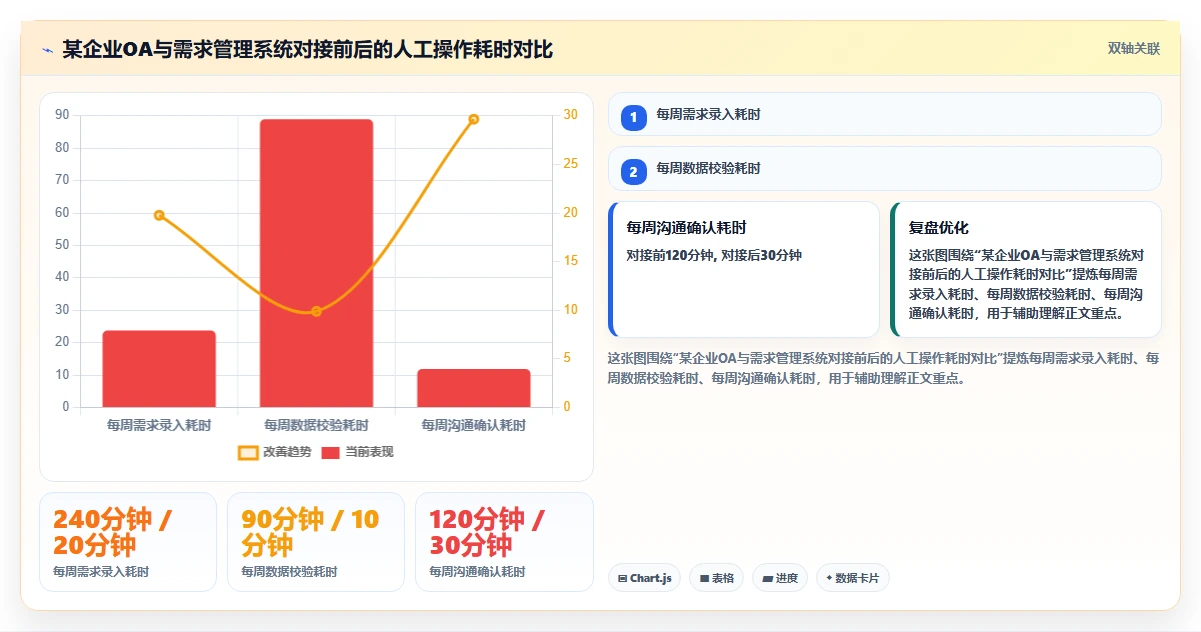Click the red bar for 每周沟通确认耗时
The height and width of the screenshot is (632, 1201).
[474, 388]
